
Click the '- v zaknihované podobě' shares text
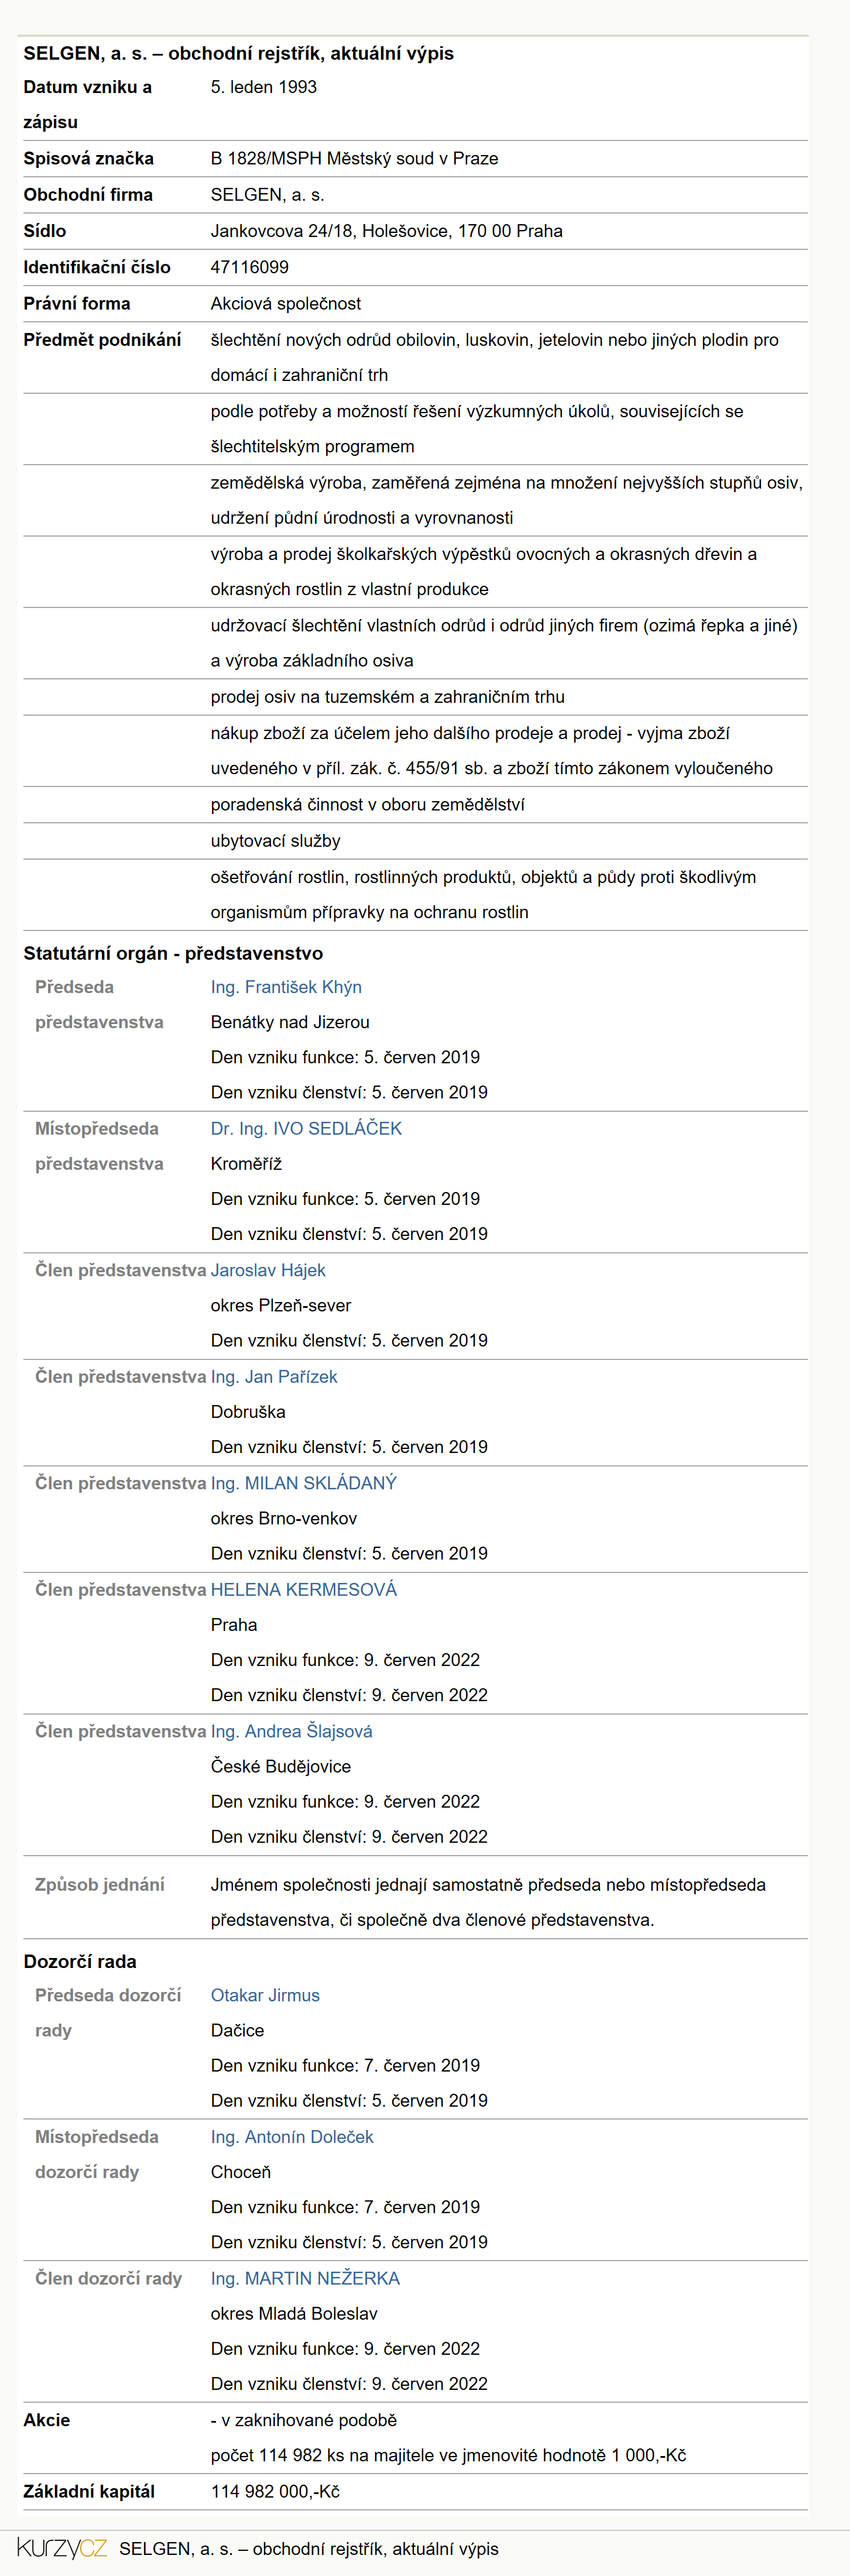pos(303,2420)
